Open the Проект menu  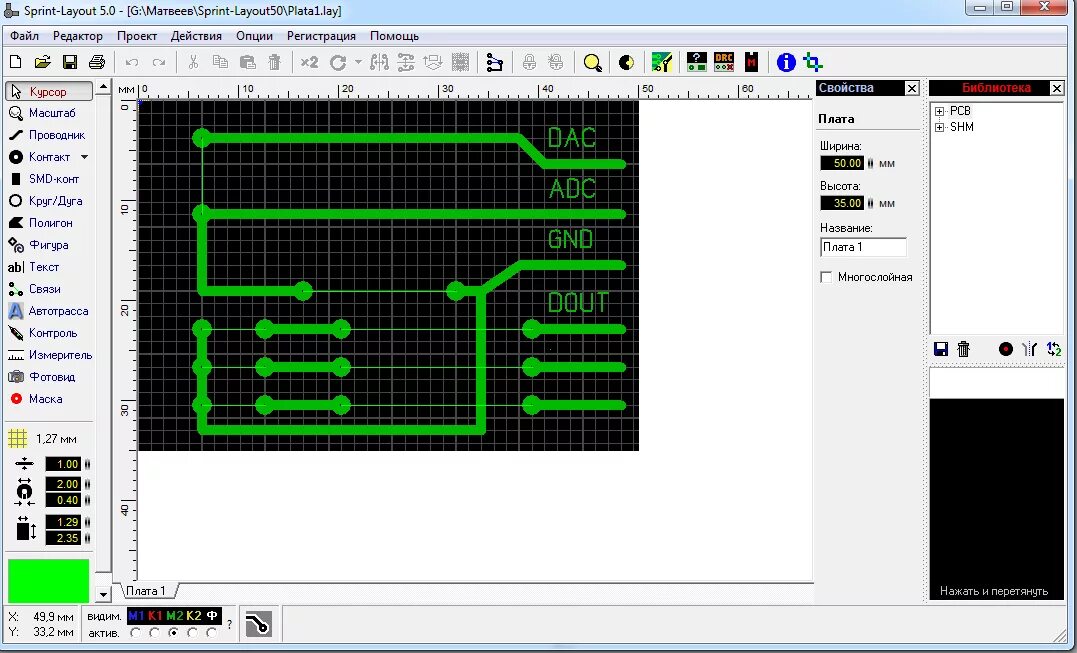click(x=137, y=36)
